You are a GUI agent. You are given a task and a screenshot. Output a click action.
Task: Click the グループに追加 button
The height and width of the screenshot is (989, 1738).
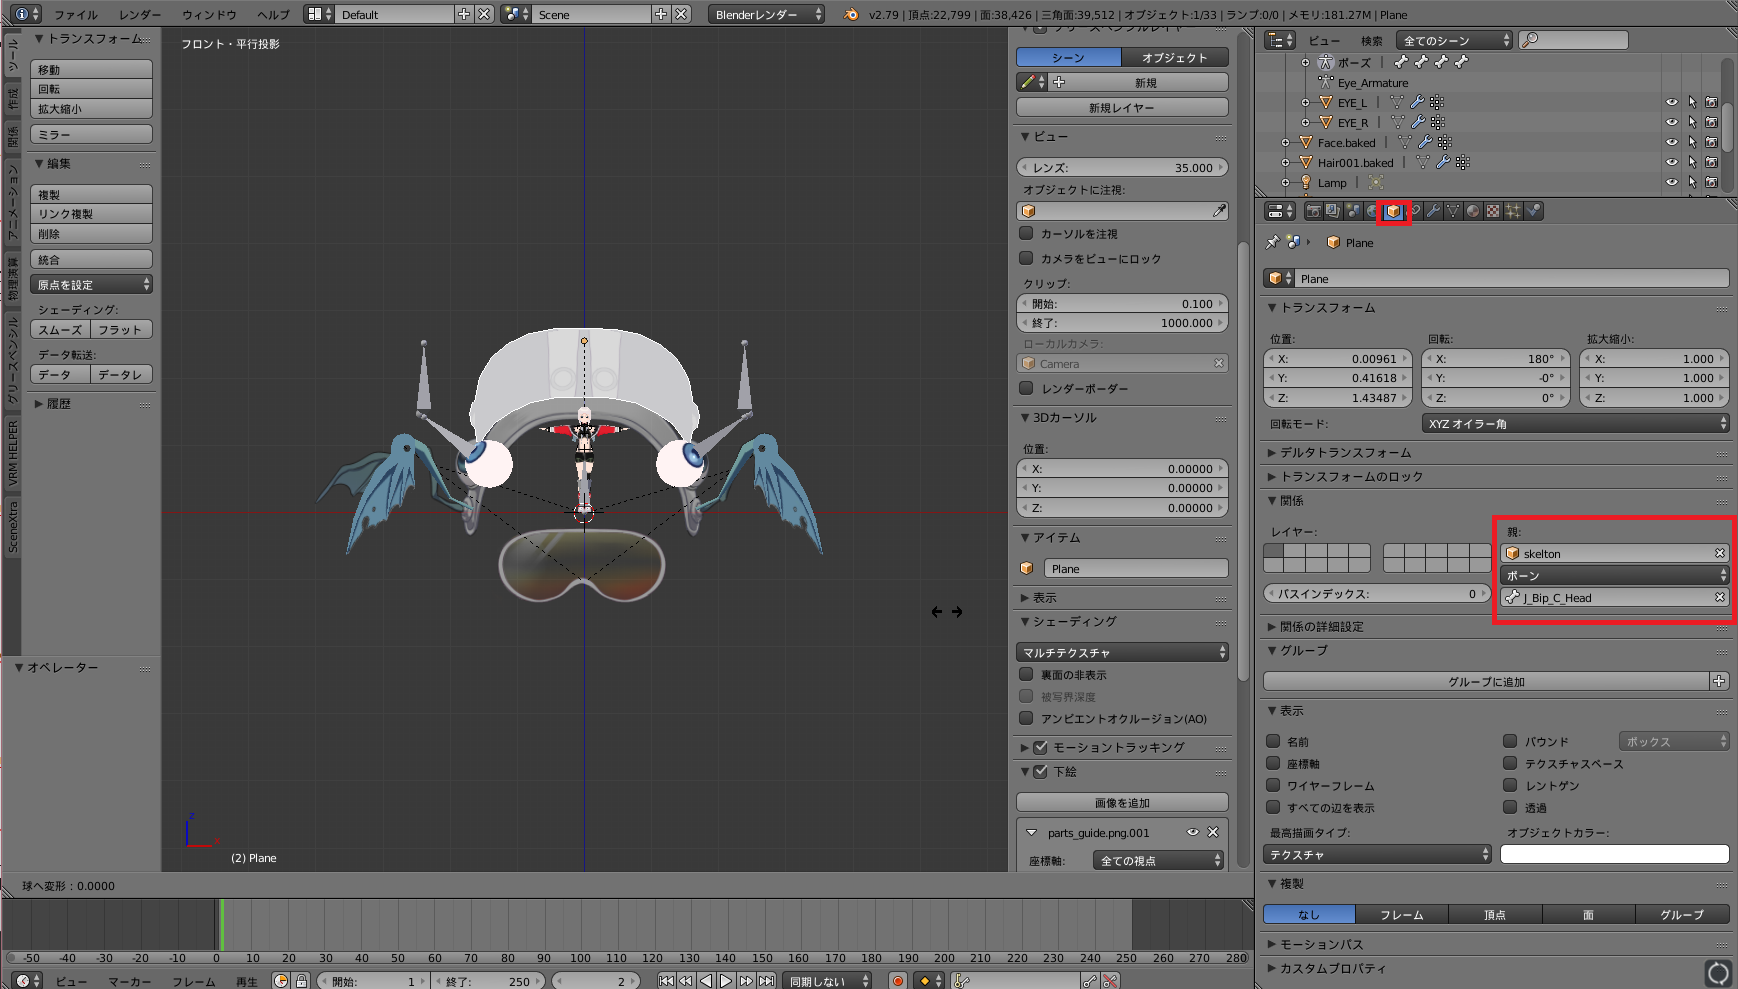click(x=1486, y=681)
